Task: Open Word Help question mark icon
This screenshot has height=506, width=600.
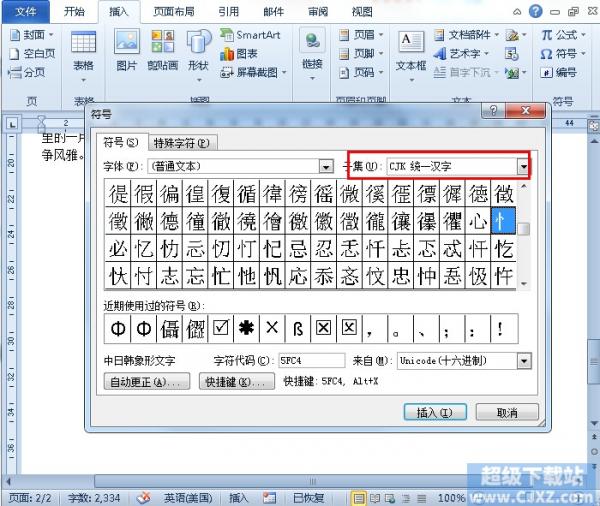Action: (536, 11)
